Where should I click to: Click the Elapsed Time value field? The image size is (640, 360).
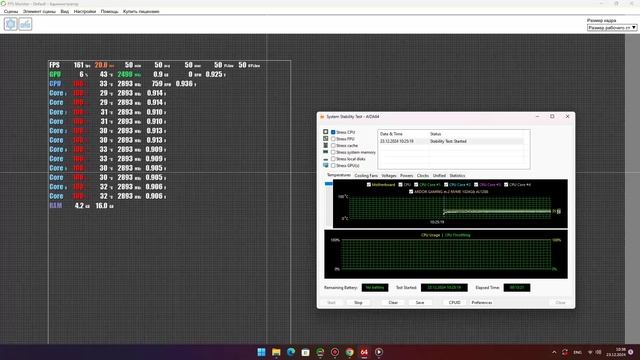pyautogui.click(x=517, y=288)
